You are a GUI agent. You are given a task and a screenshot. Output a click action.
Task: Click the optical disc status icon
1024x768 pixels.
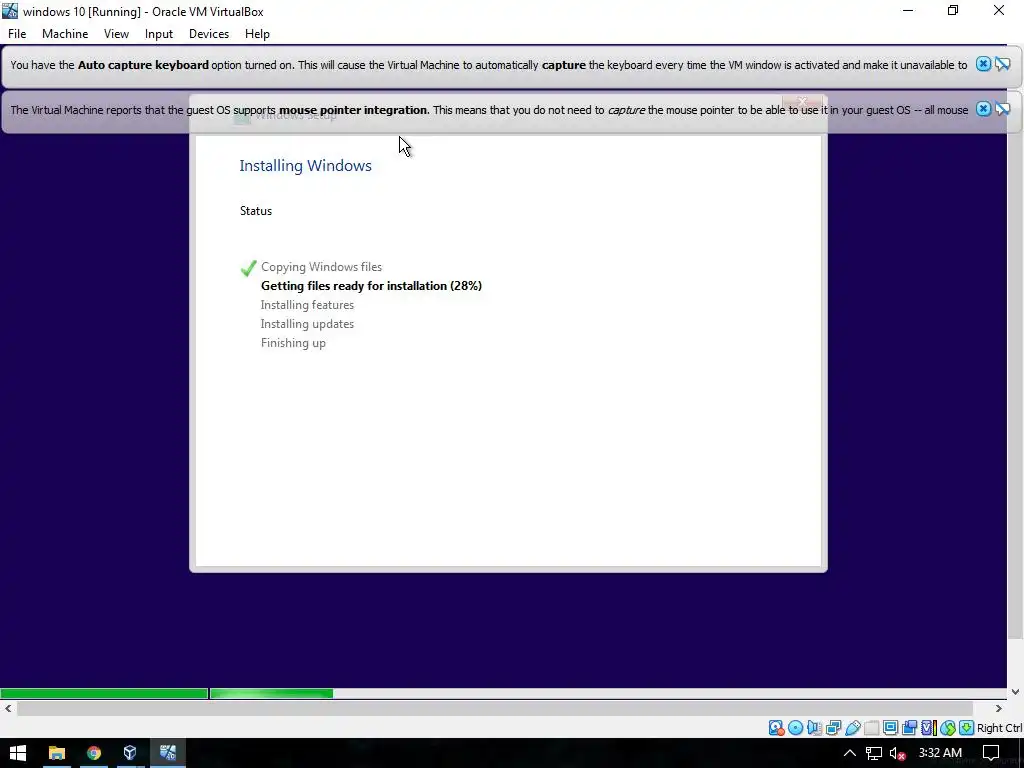[795, 728]
